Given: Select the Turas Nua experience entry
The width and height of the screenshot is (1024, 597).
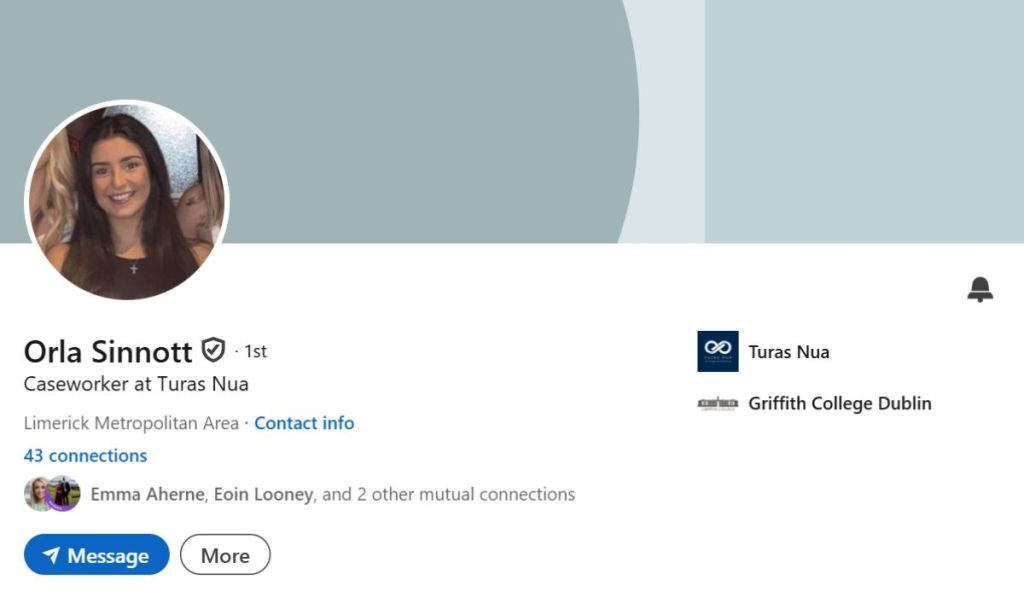Looking at the screenshot, I should (789, 351).
